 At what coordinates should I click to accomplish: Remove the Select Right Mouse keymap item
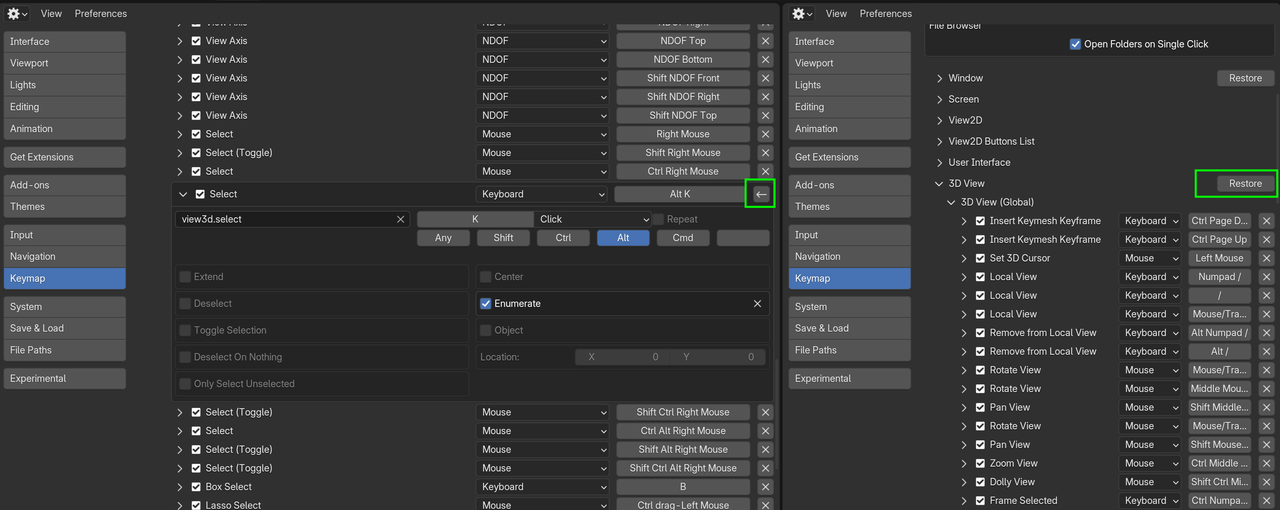tap(765, 134)
